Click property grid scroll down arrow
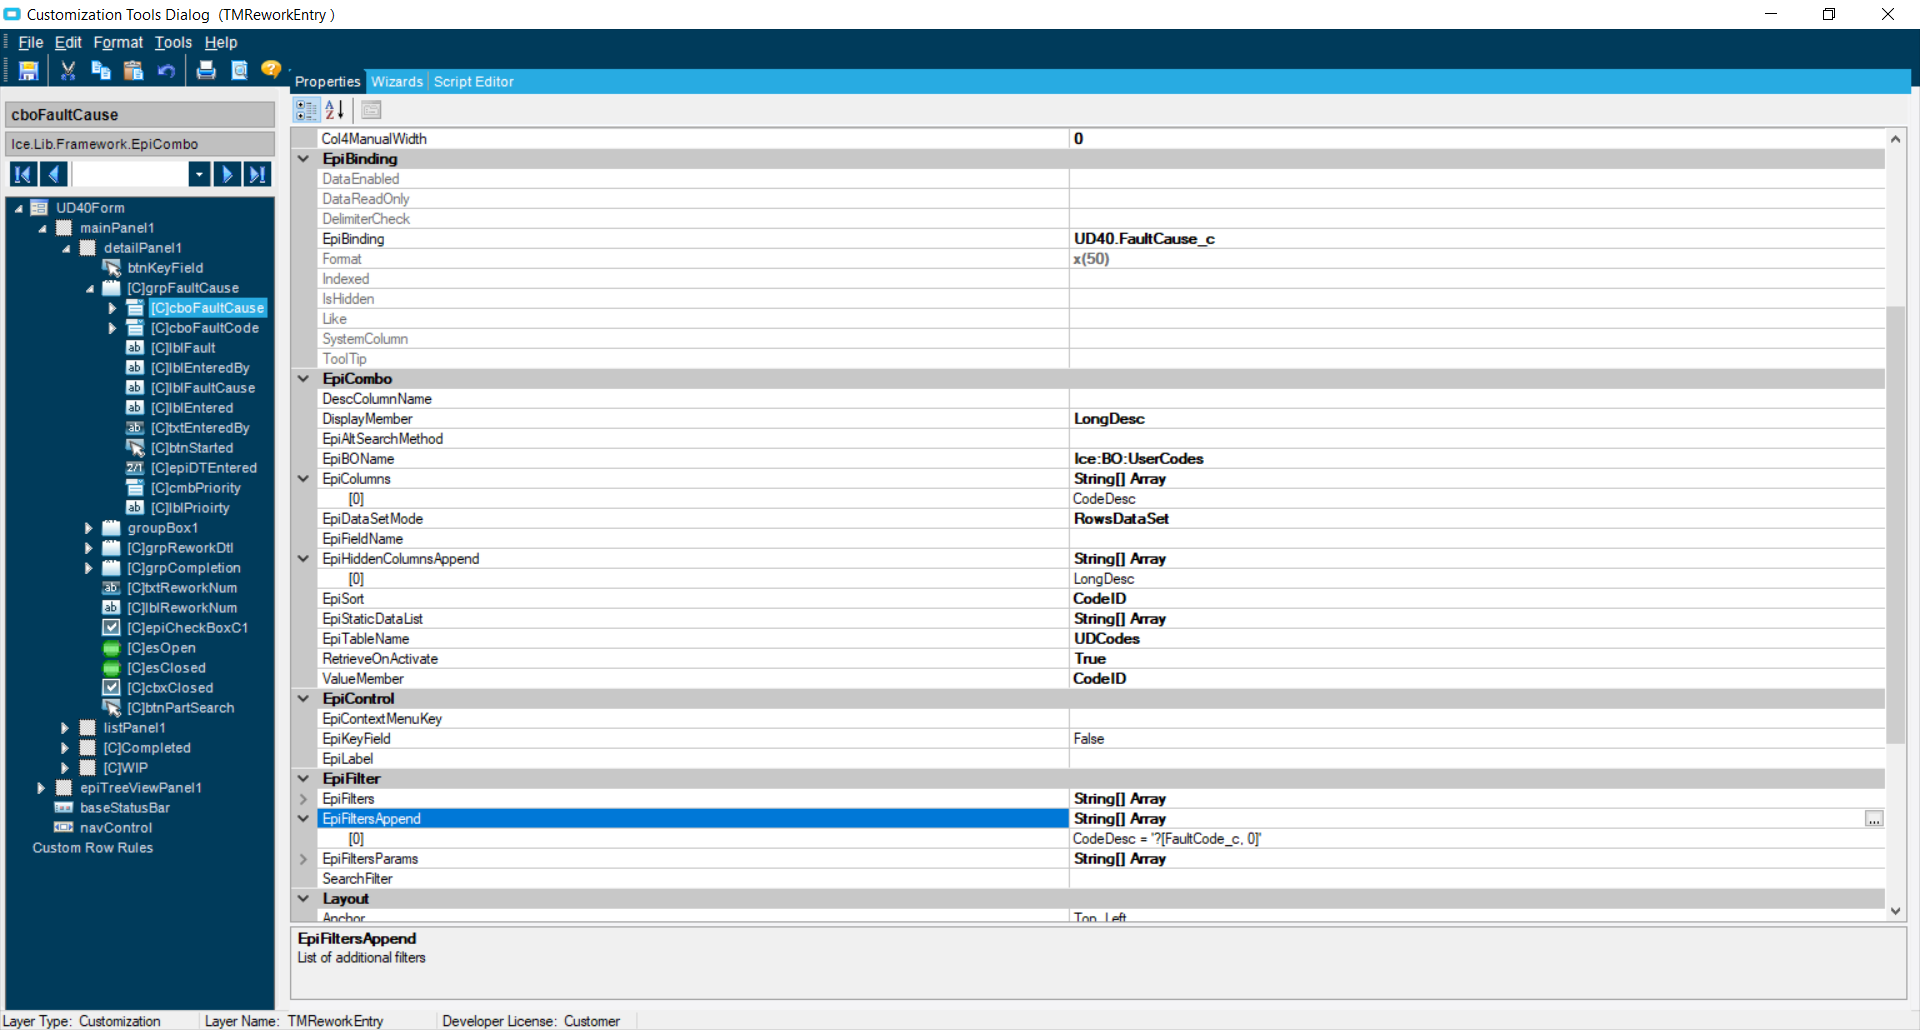This screenshot has width=1920, height=1030. tap(1895, 911)
